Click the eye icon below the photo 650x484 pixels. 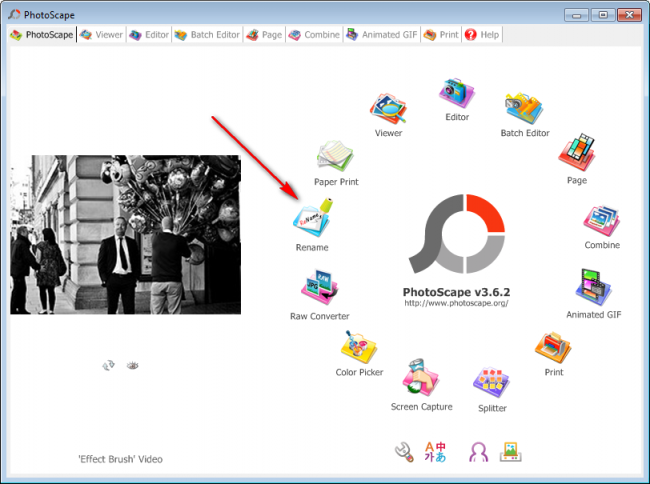pyautogui.click(x=133, y=365)
